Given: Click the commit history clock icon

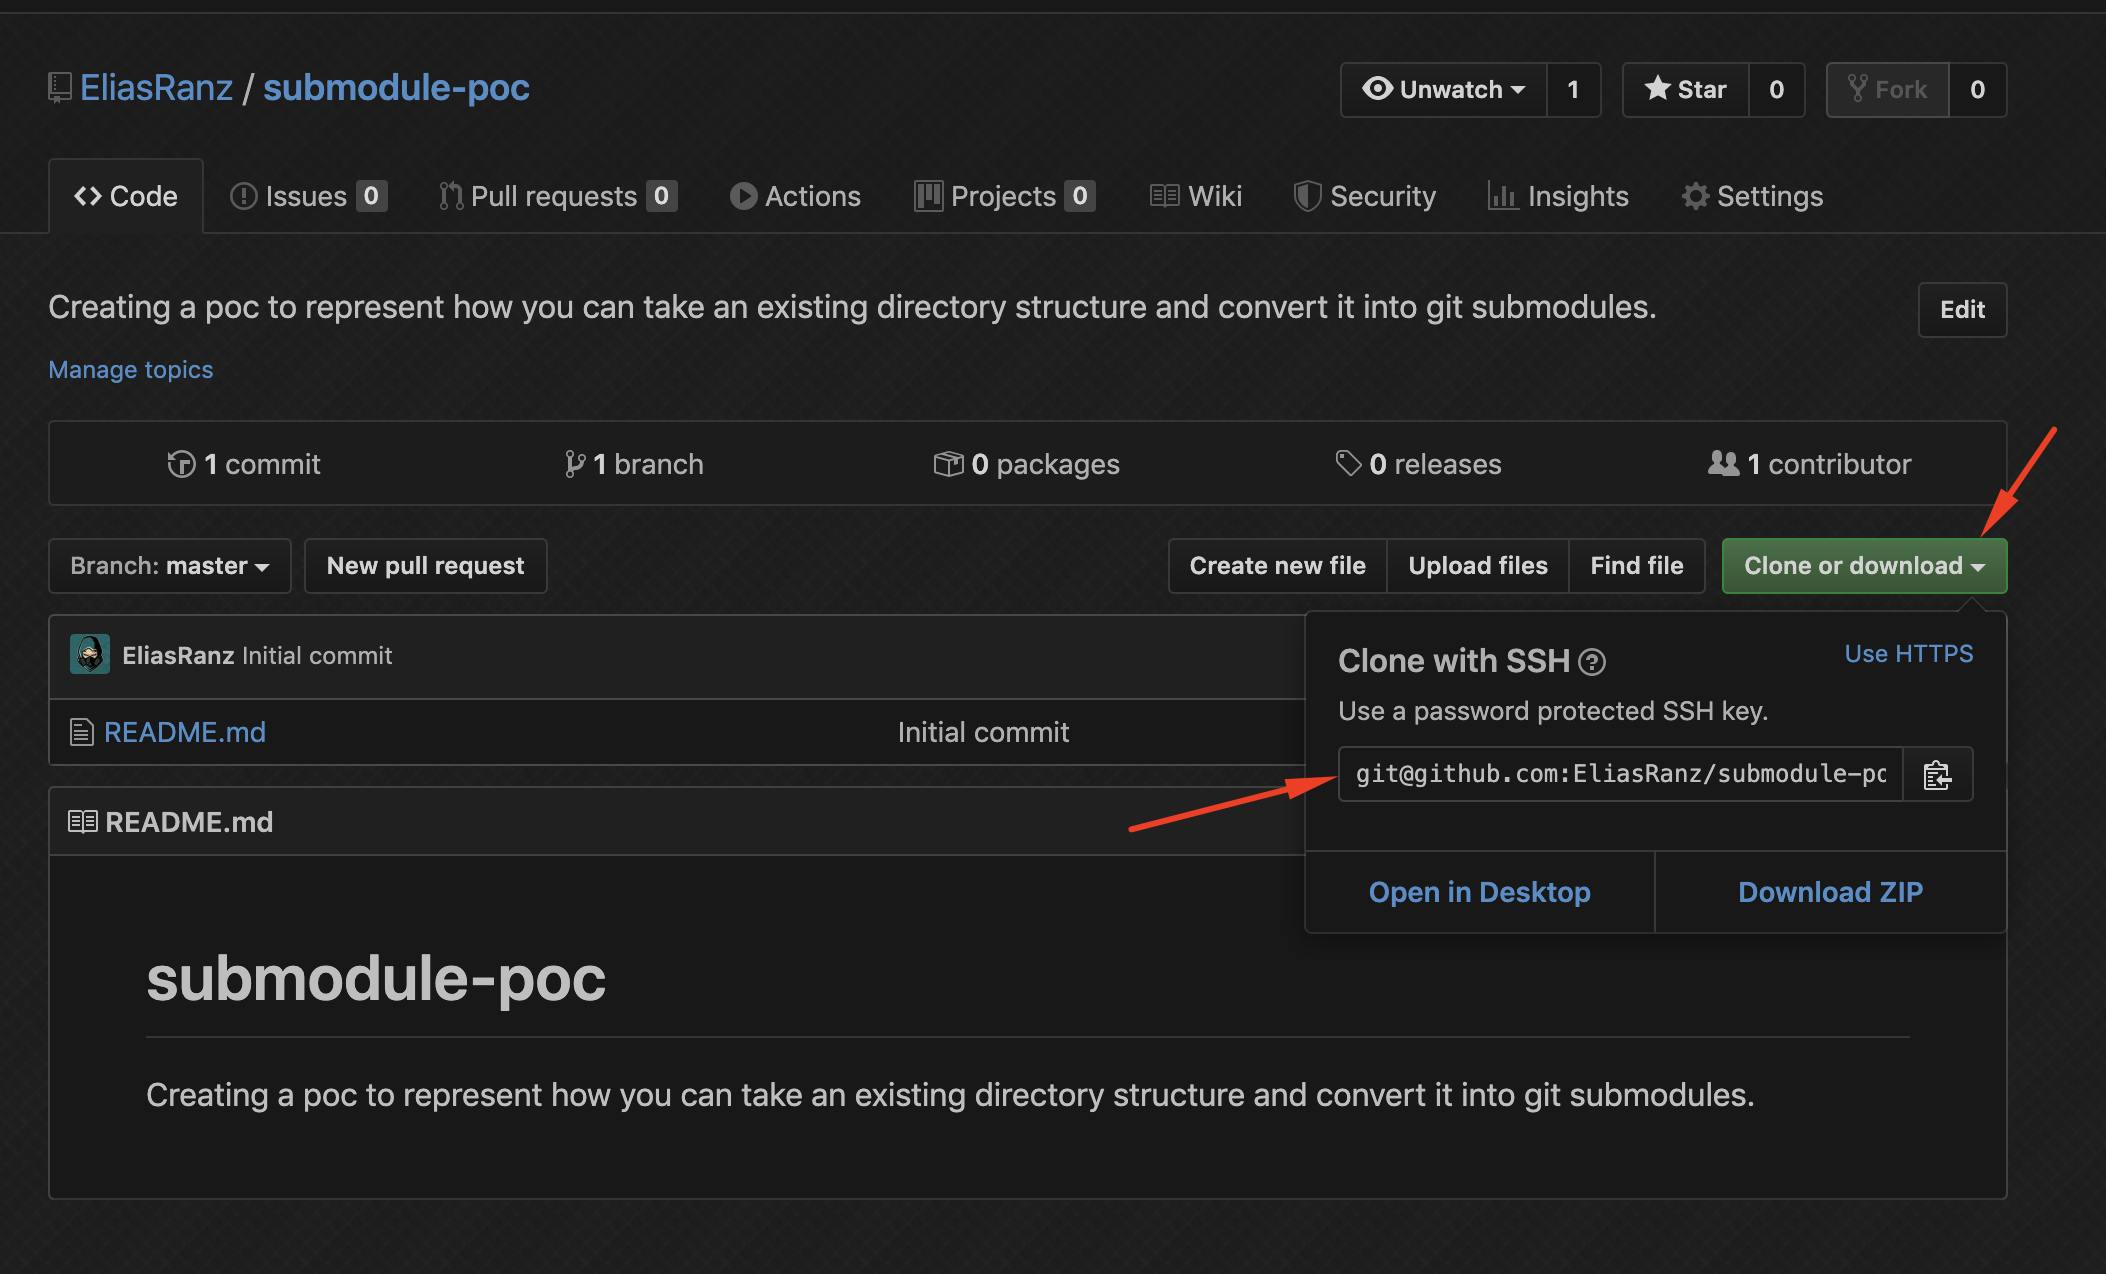Looking at the screenshot, I should [181, 464].
